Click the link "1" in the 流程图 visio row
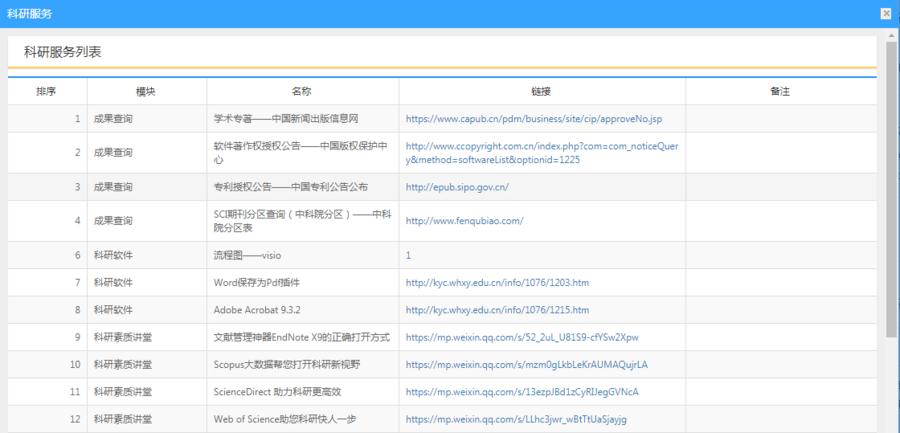900x433 pixels. click(x=408, y=255)
